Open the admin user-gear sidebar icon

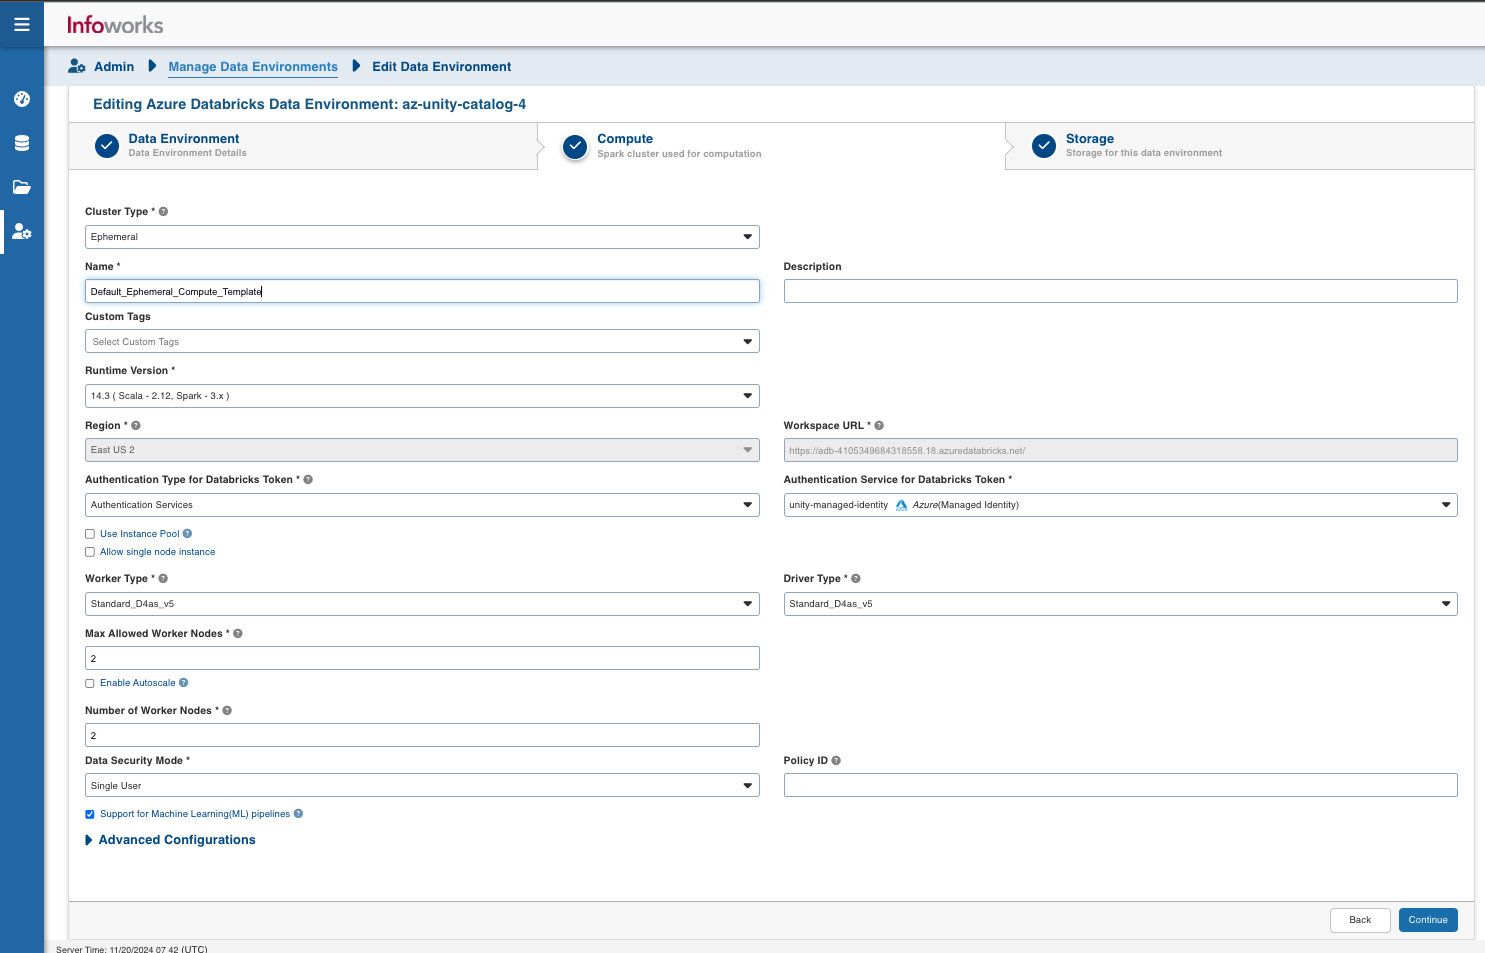click(x=22, y=231)
